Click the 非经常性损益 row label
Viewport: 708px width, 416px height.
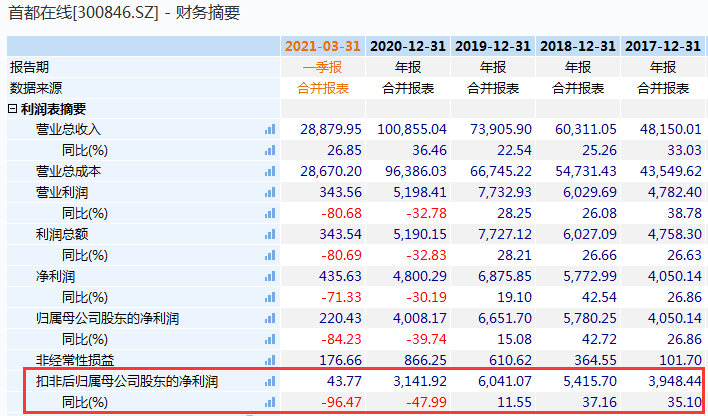75,360
